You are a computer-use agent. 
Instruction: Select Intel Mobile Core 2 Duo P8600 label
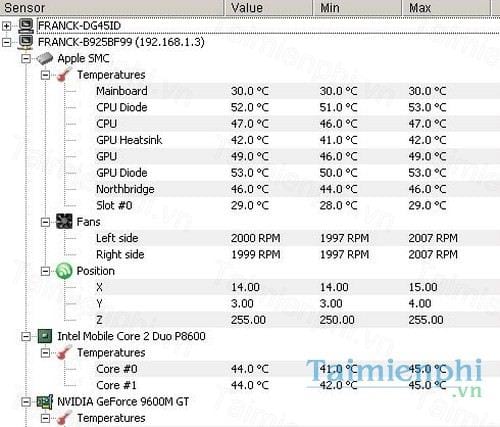click(131, 336)
